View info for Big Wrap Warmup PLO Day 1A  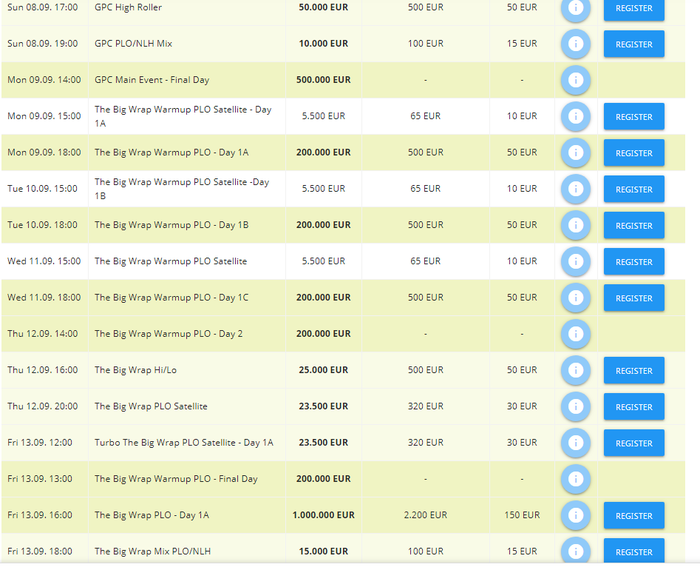[x=575, y=153]
